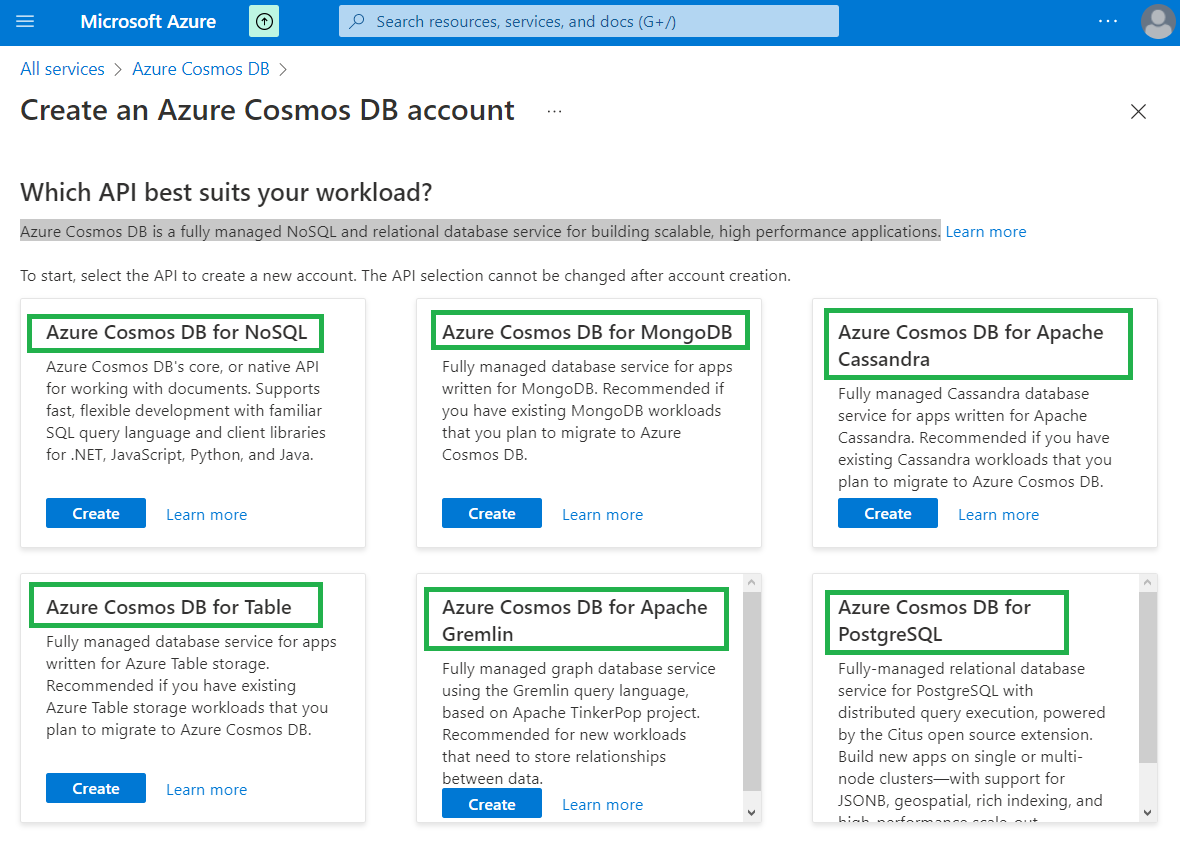Click the PostgreSQL card scrollbar up arrow
This screenshot has height=842, width=1180.
pos(1147,582)
